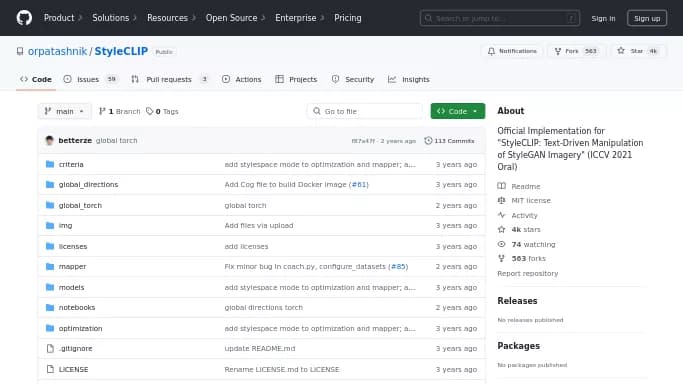Open orpatashnik's profile link
Screen dimensions: 683x384
pos(57,51)
